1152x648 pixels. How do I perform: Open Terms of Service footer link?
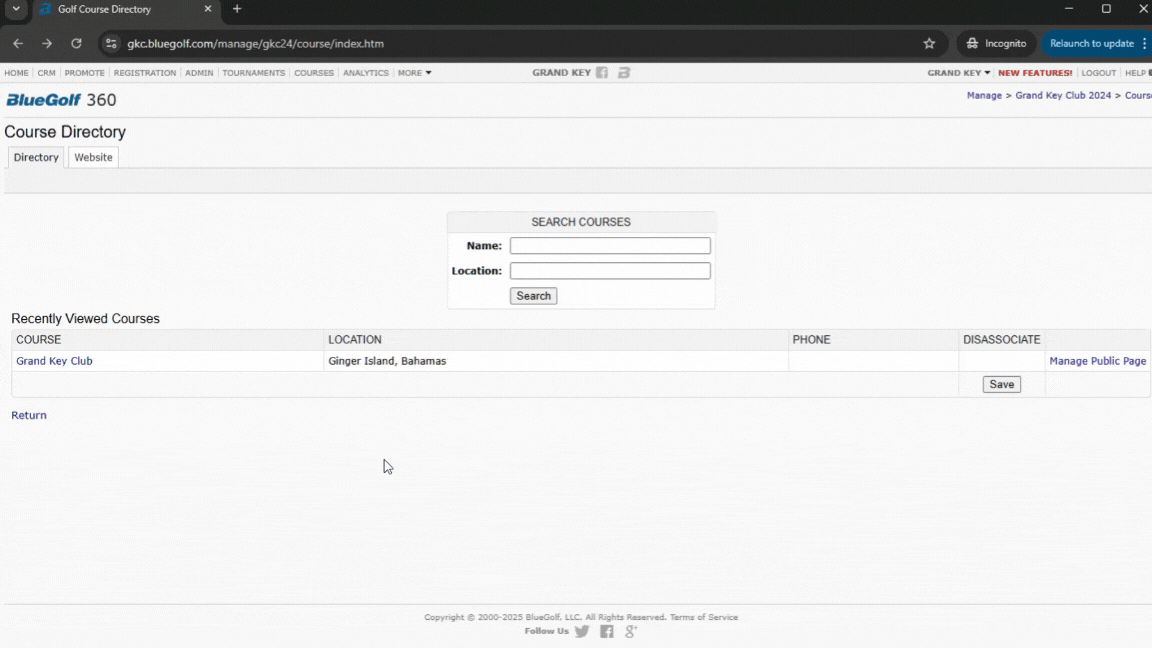[704, 617]
